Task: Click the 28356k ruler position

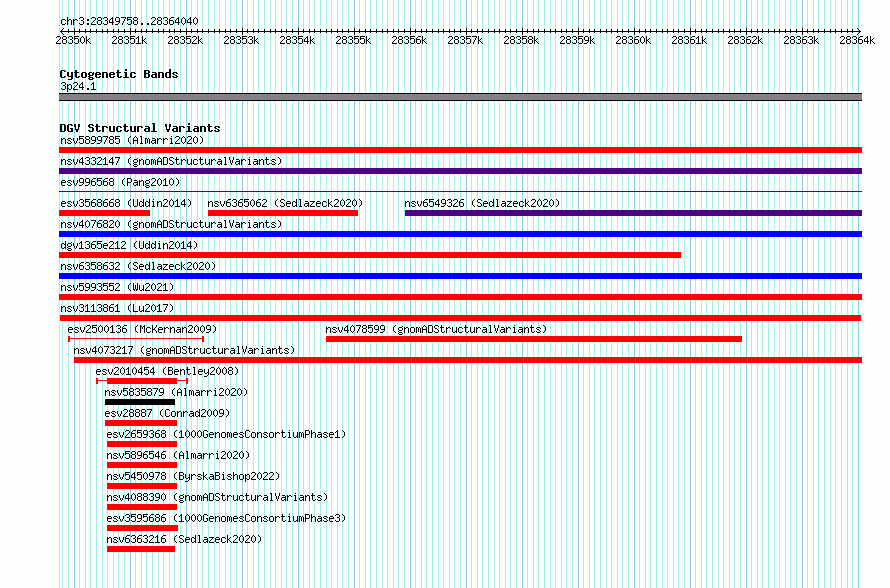Action: [x=409, y=40]
